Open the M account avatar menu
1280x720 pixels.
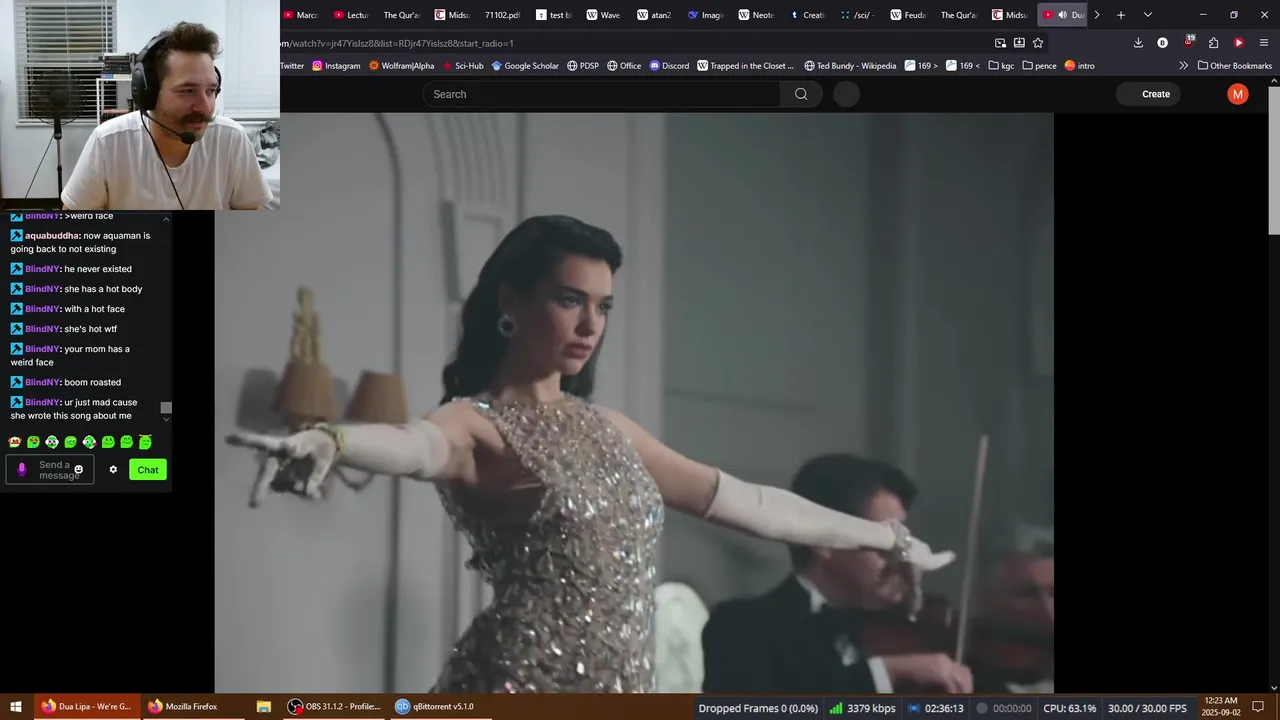[x=1238, y=94]
